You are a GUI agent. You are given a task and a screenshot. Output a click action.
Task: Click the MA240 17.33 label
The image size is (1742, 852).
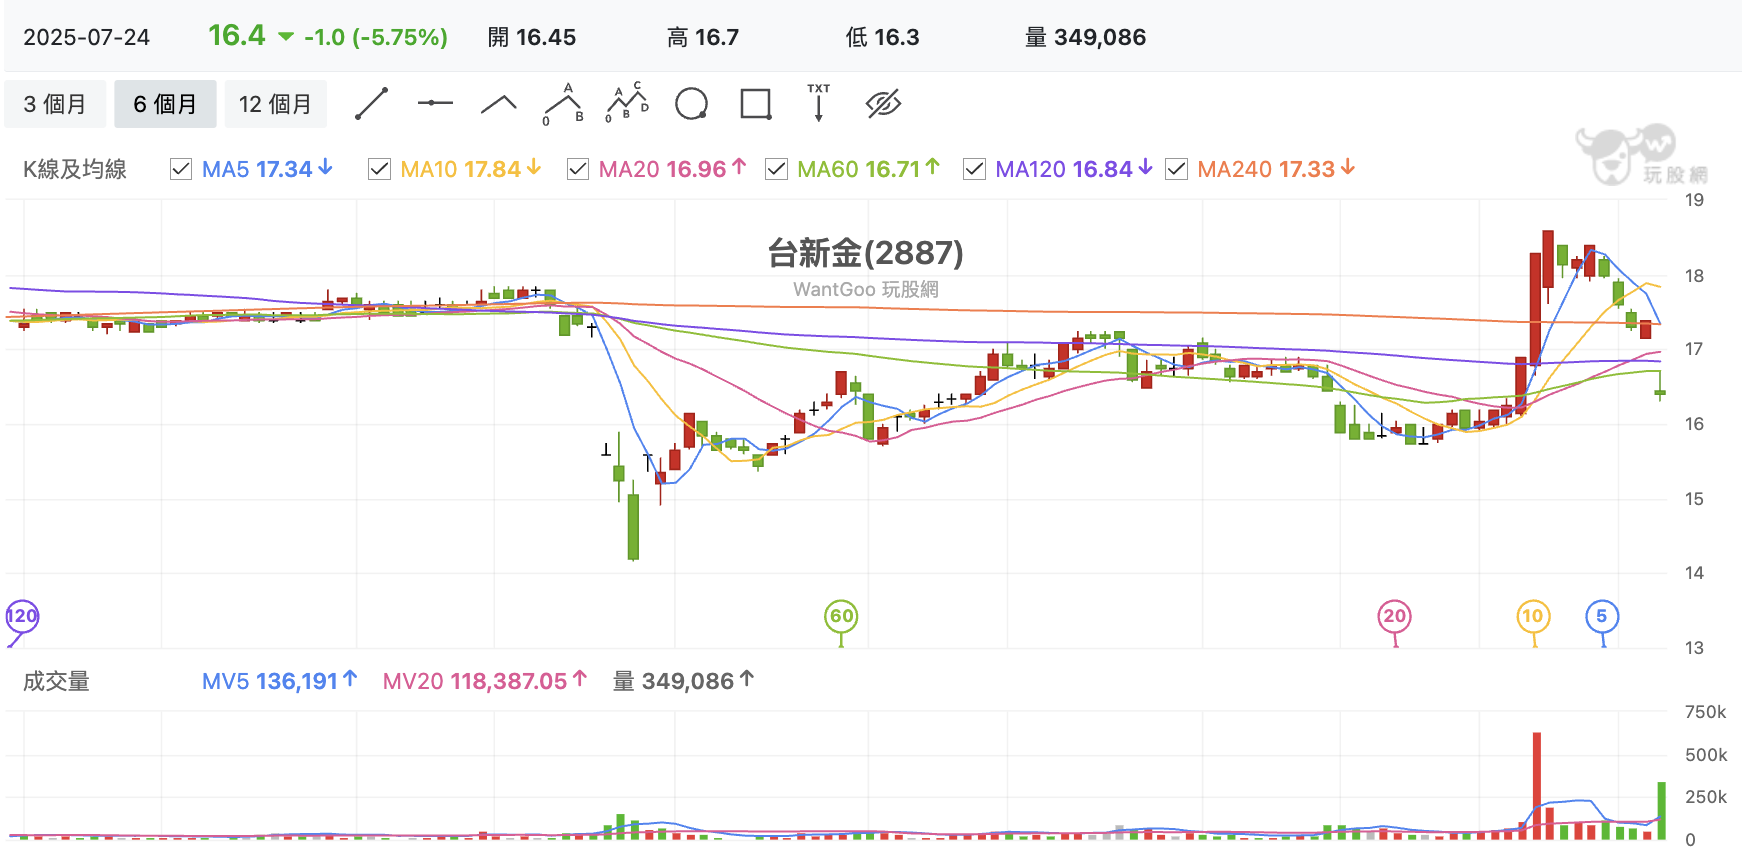[1276, 169]
